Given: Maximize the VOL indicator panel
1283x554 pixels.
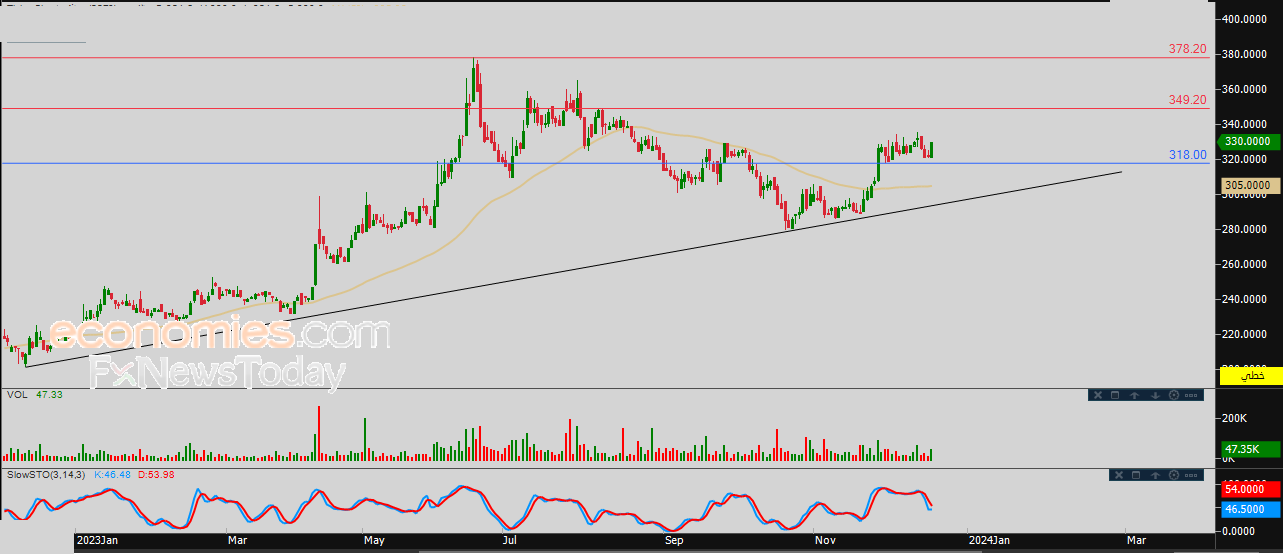Looking at the screenshot, I should click(x=1115, y=395).
